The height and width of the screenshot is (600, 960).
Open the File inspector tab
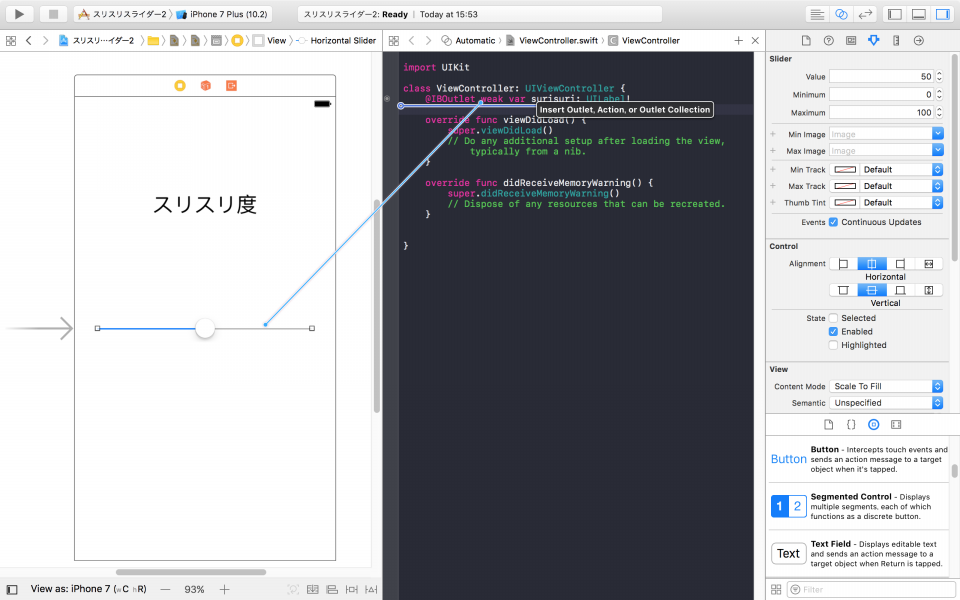(806, 40)
